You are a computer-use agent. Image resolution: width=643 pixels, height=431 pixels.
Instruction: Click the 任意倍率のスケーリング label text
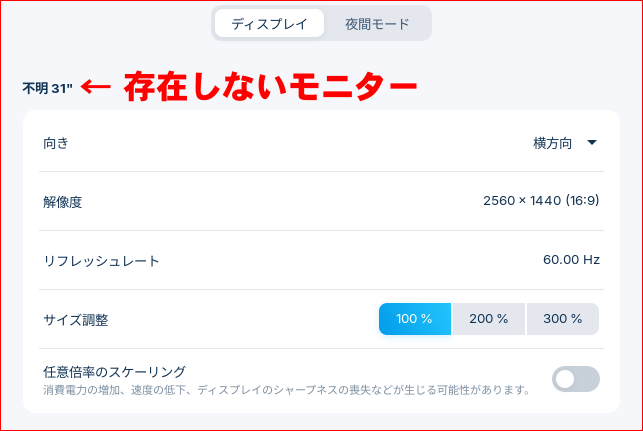tap(115, 372)
